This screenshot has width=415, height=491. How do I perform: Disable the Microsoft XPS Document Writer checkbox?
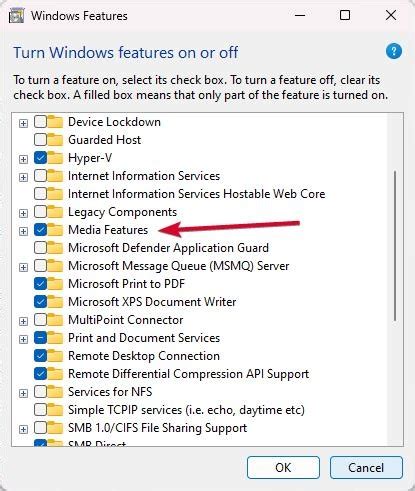[x=40, y=302]
